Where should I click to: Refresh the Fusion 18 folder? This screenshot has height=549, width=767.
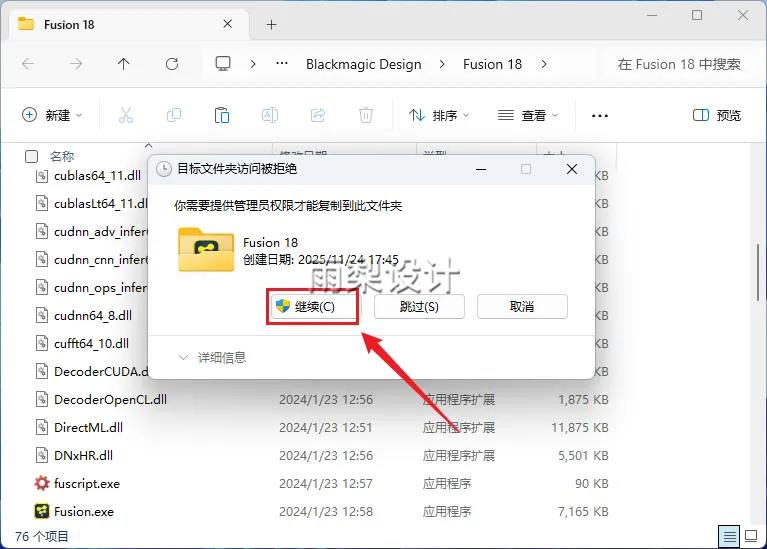pos(172,64)
